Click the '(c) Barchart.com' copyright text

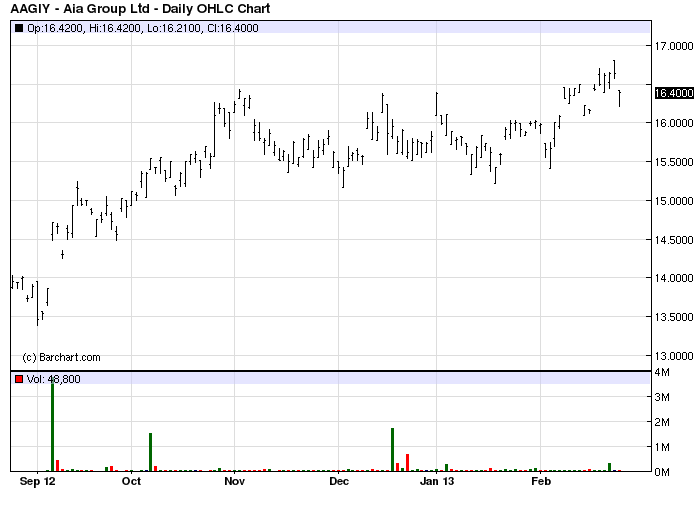click(61, 357)
